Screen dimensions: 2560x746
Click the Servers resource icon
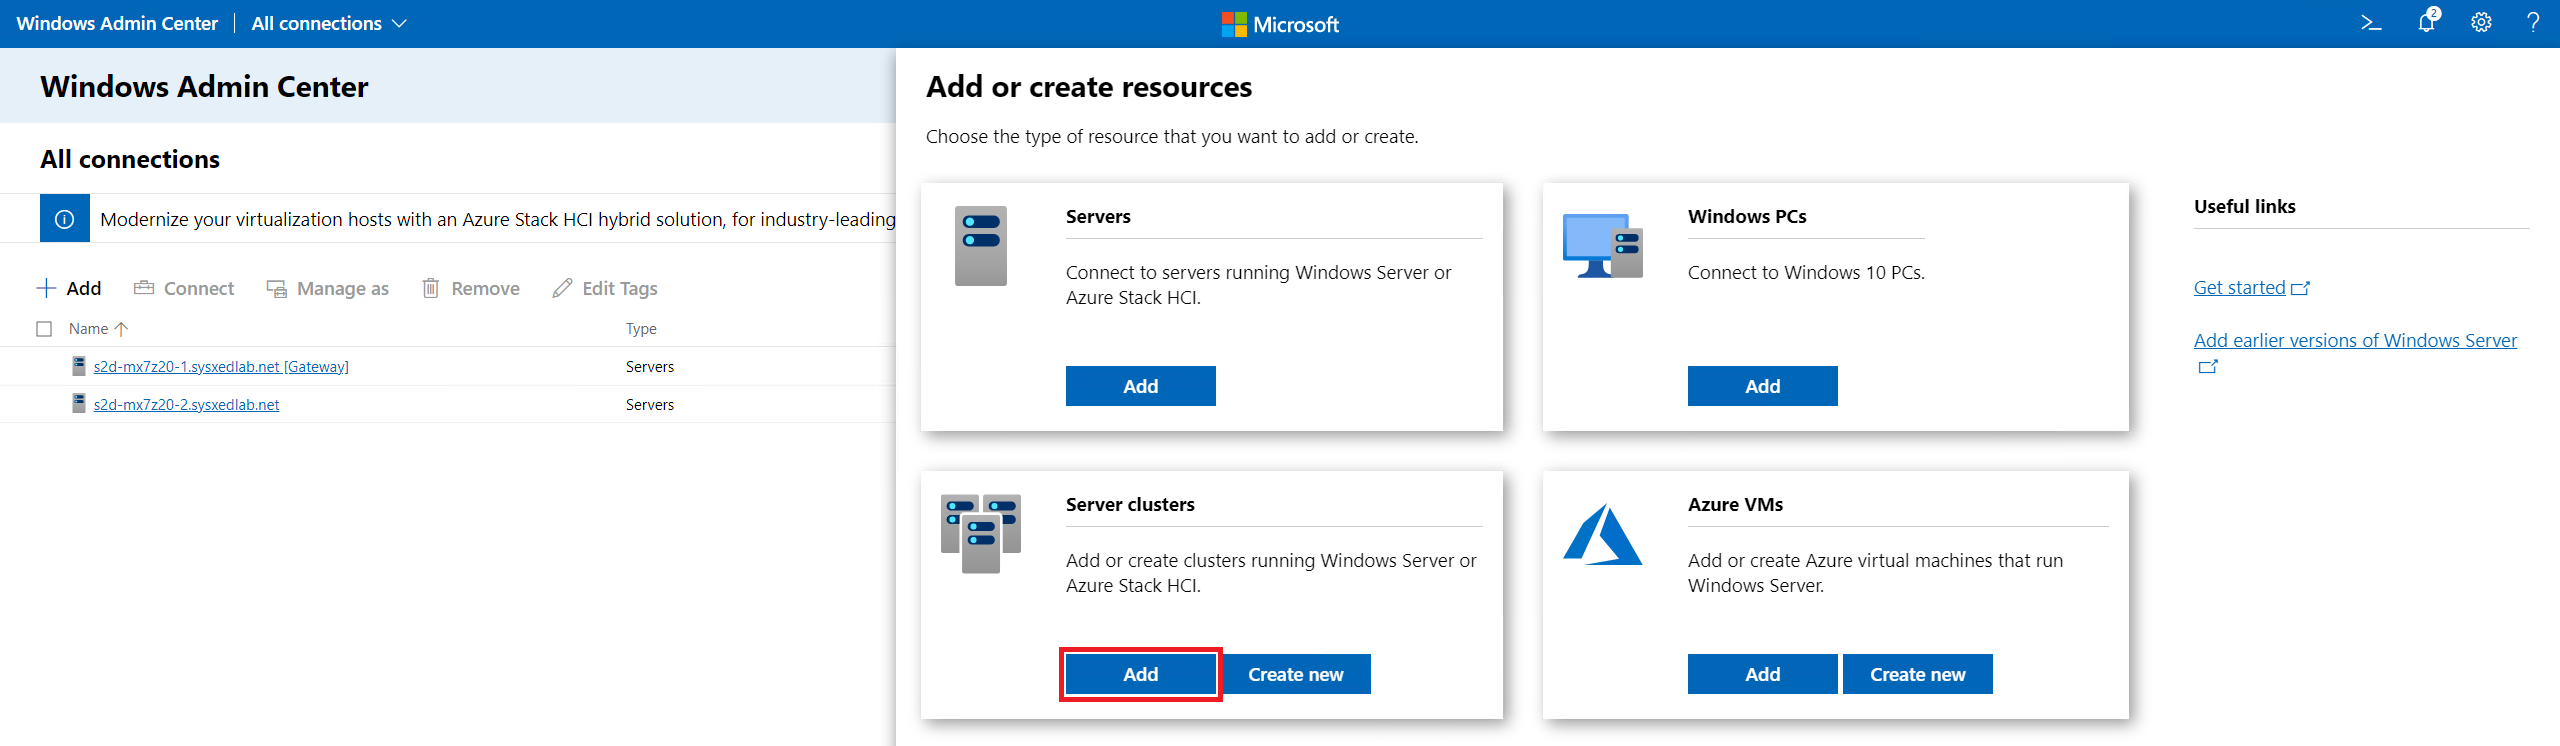click(x=981, y=246)
